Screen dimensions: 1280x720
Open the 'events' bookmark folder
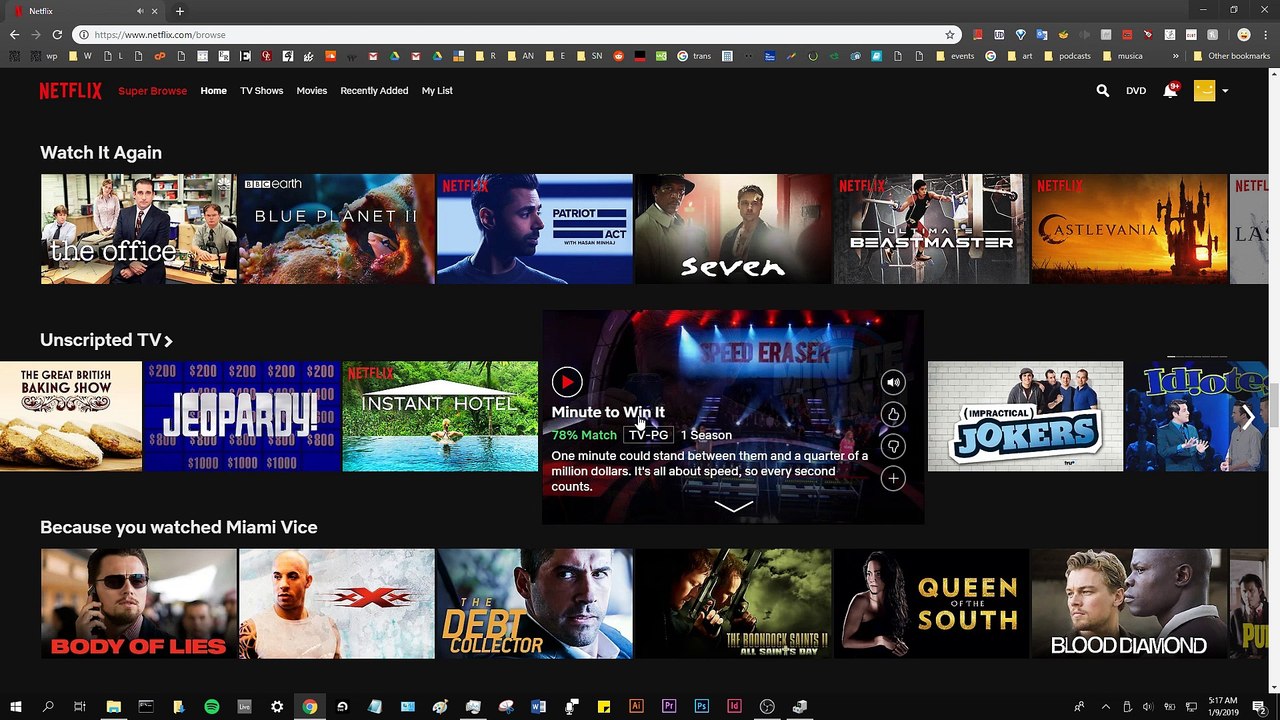[955, 56]
